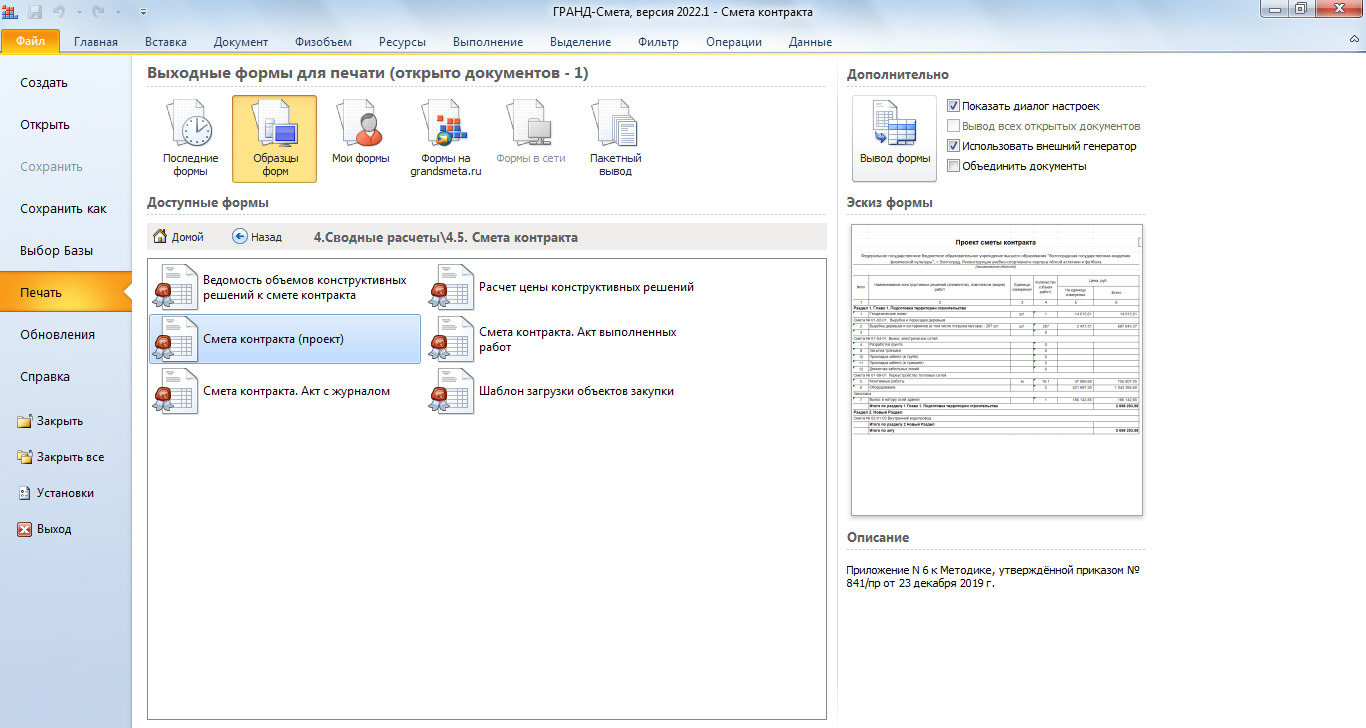This screenshot has width=1366, height=728.
Task: Switch to the Физобъем ribbon tab
Action: point(323,42)
